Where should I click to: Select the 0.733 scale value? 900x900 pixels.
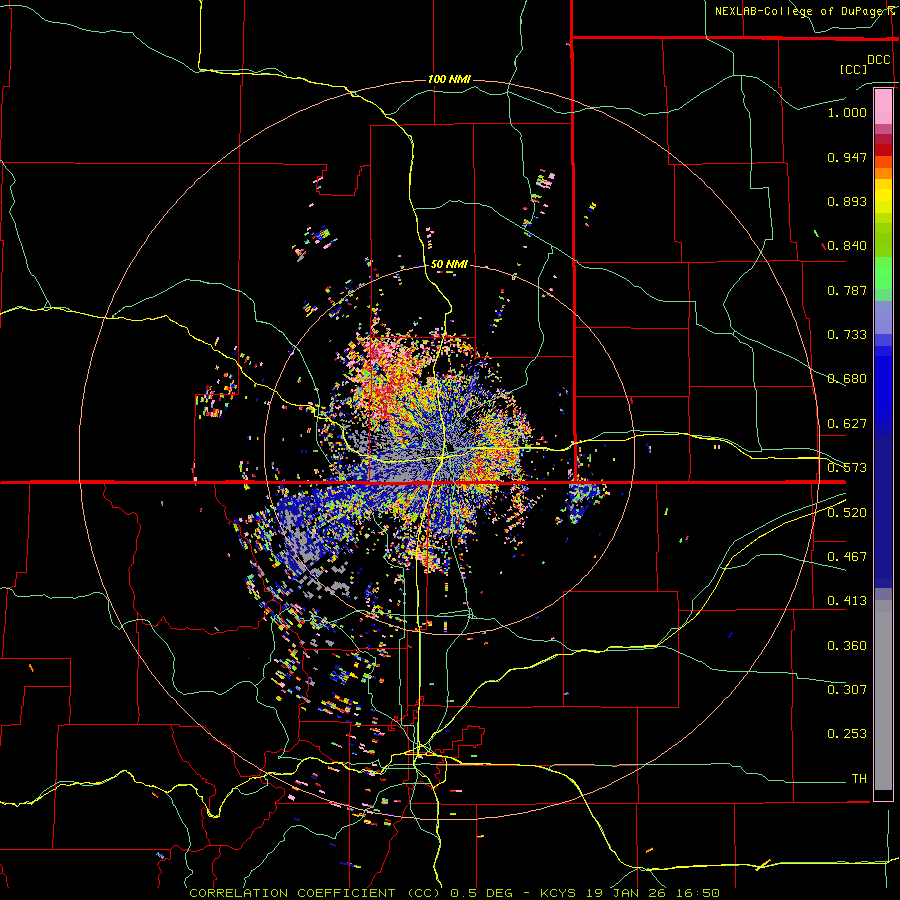point(847,335)
